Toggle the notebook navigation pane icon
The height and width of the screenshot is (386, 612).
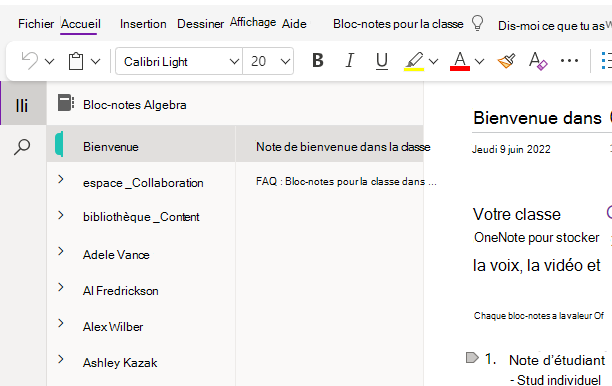[x=22, y=105]
